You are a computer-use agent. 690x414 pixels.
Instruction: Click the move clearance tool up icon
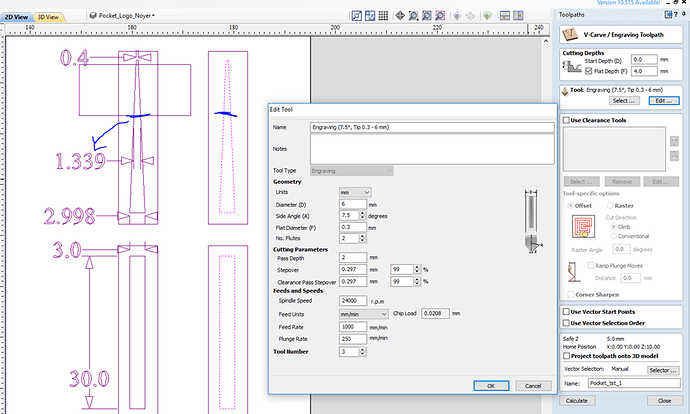[674, 141]
